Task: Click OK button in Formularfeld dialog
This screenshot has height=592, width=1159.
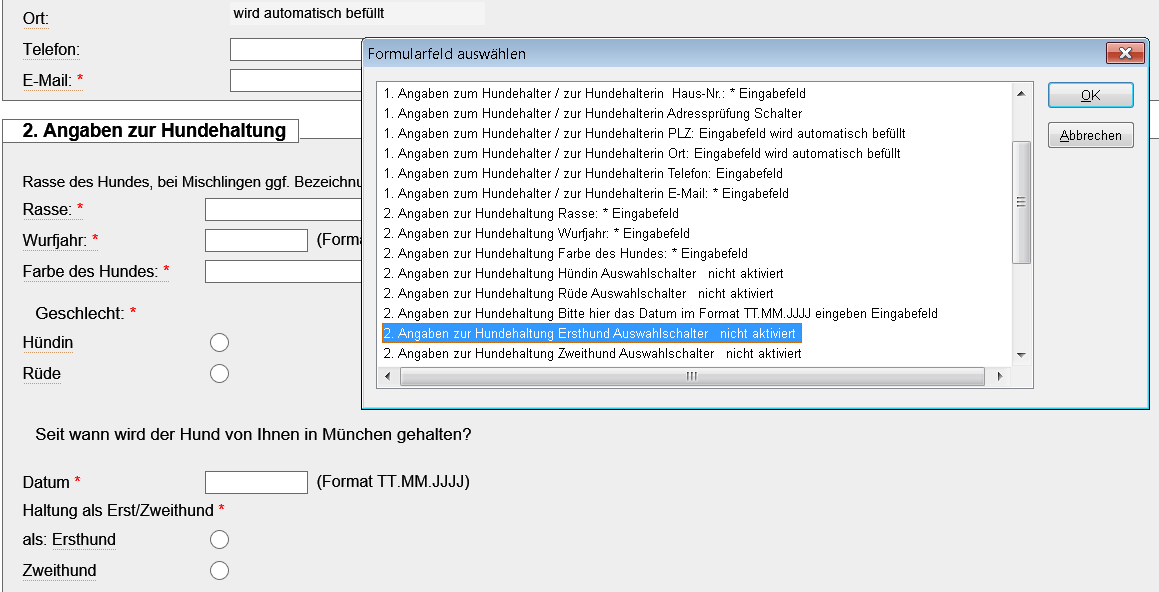Action: point(1090,95)
